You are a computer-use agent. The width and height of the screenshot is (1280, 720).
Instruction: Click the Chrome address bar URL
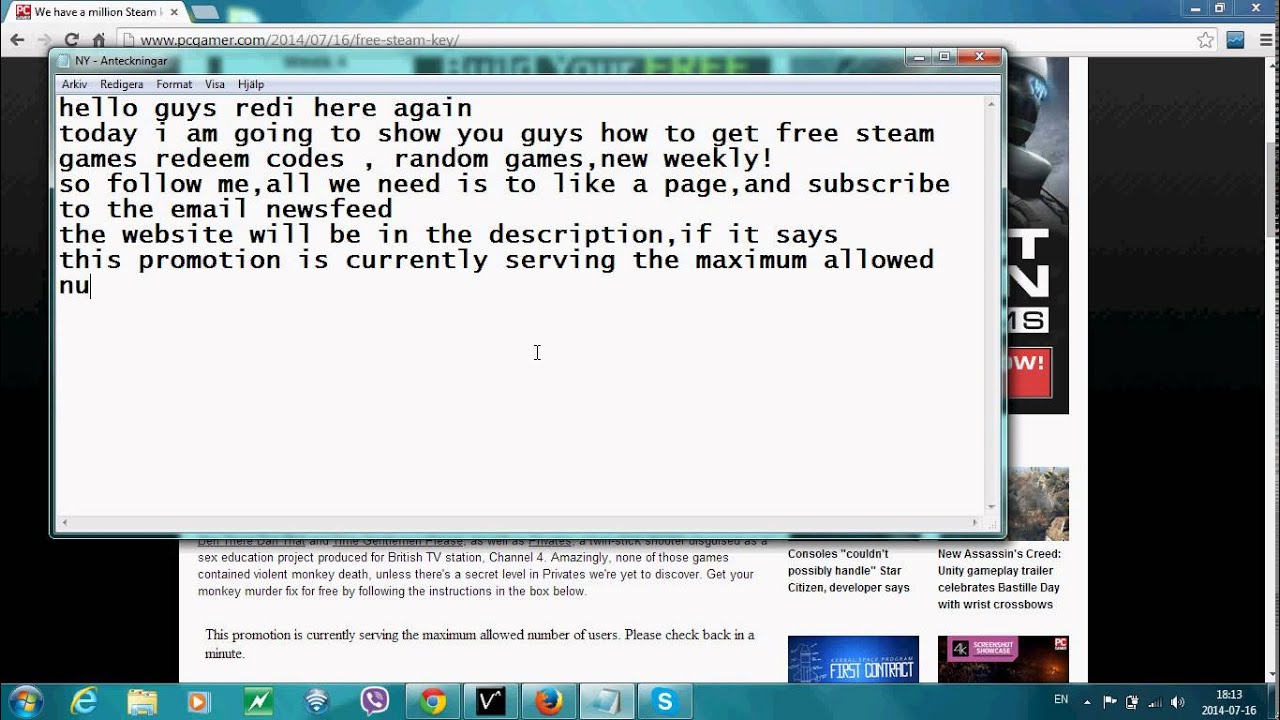pos(299,40)
